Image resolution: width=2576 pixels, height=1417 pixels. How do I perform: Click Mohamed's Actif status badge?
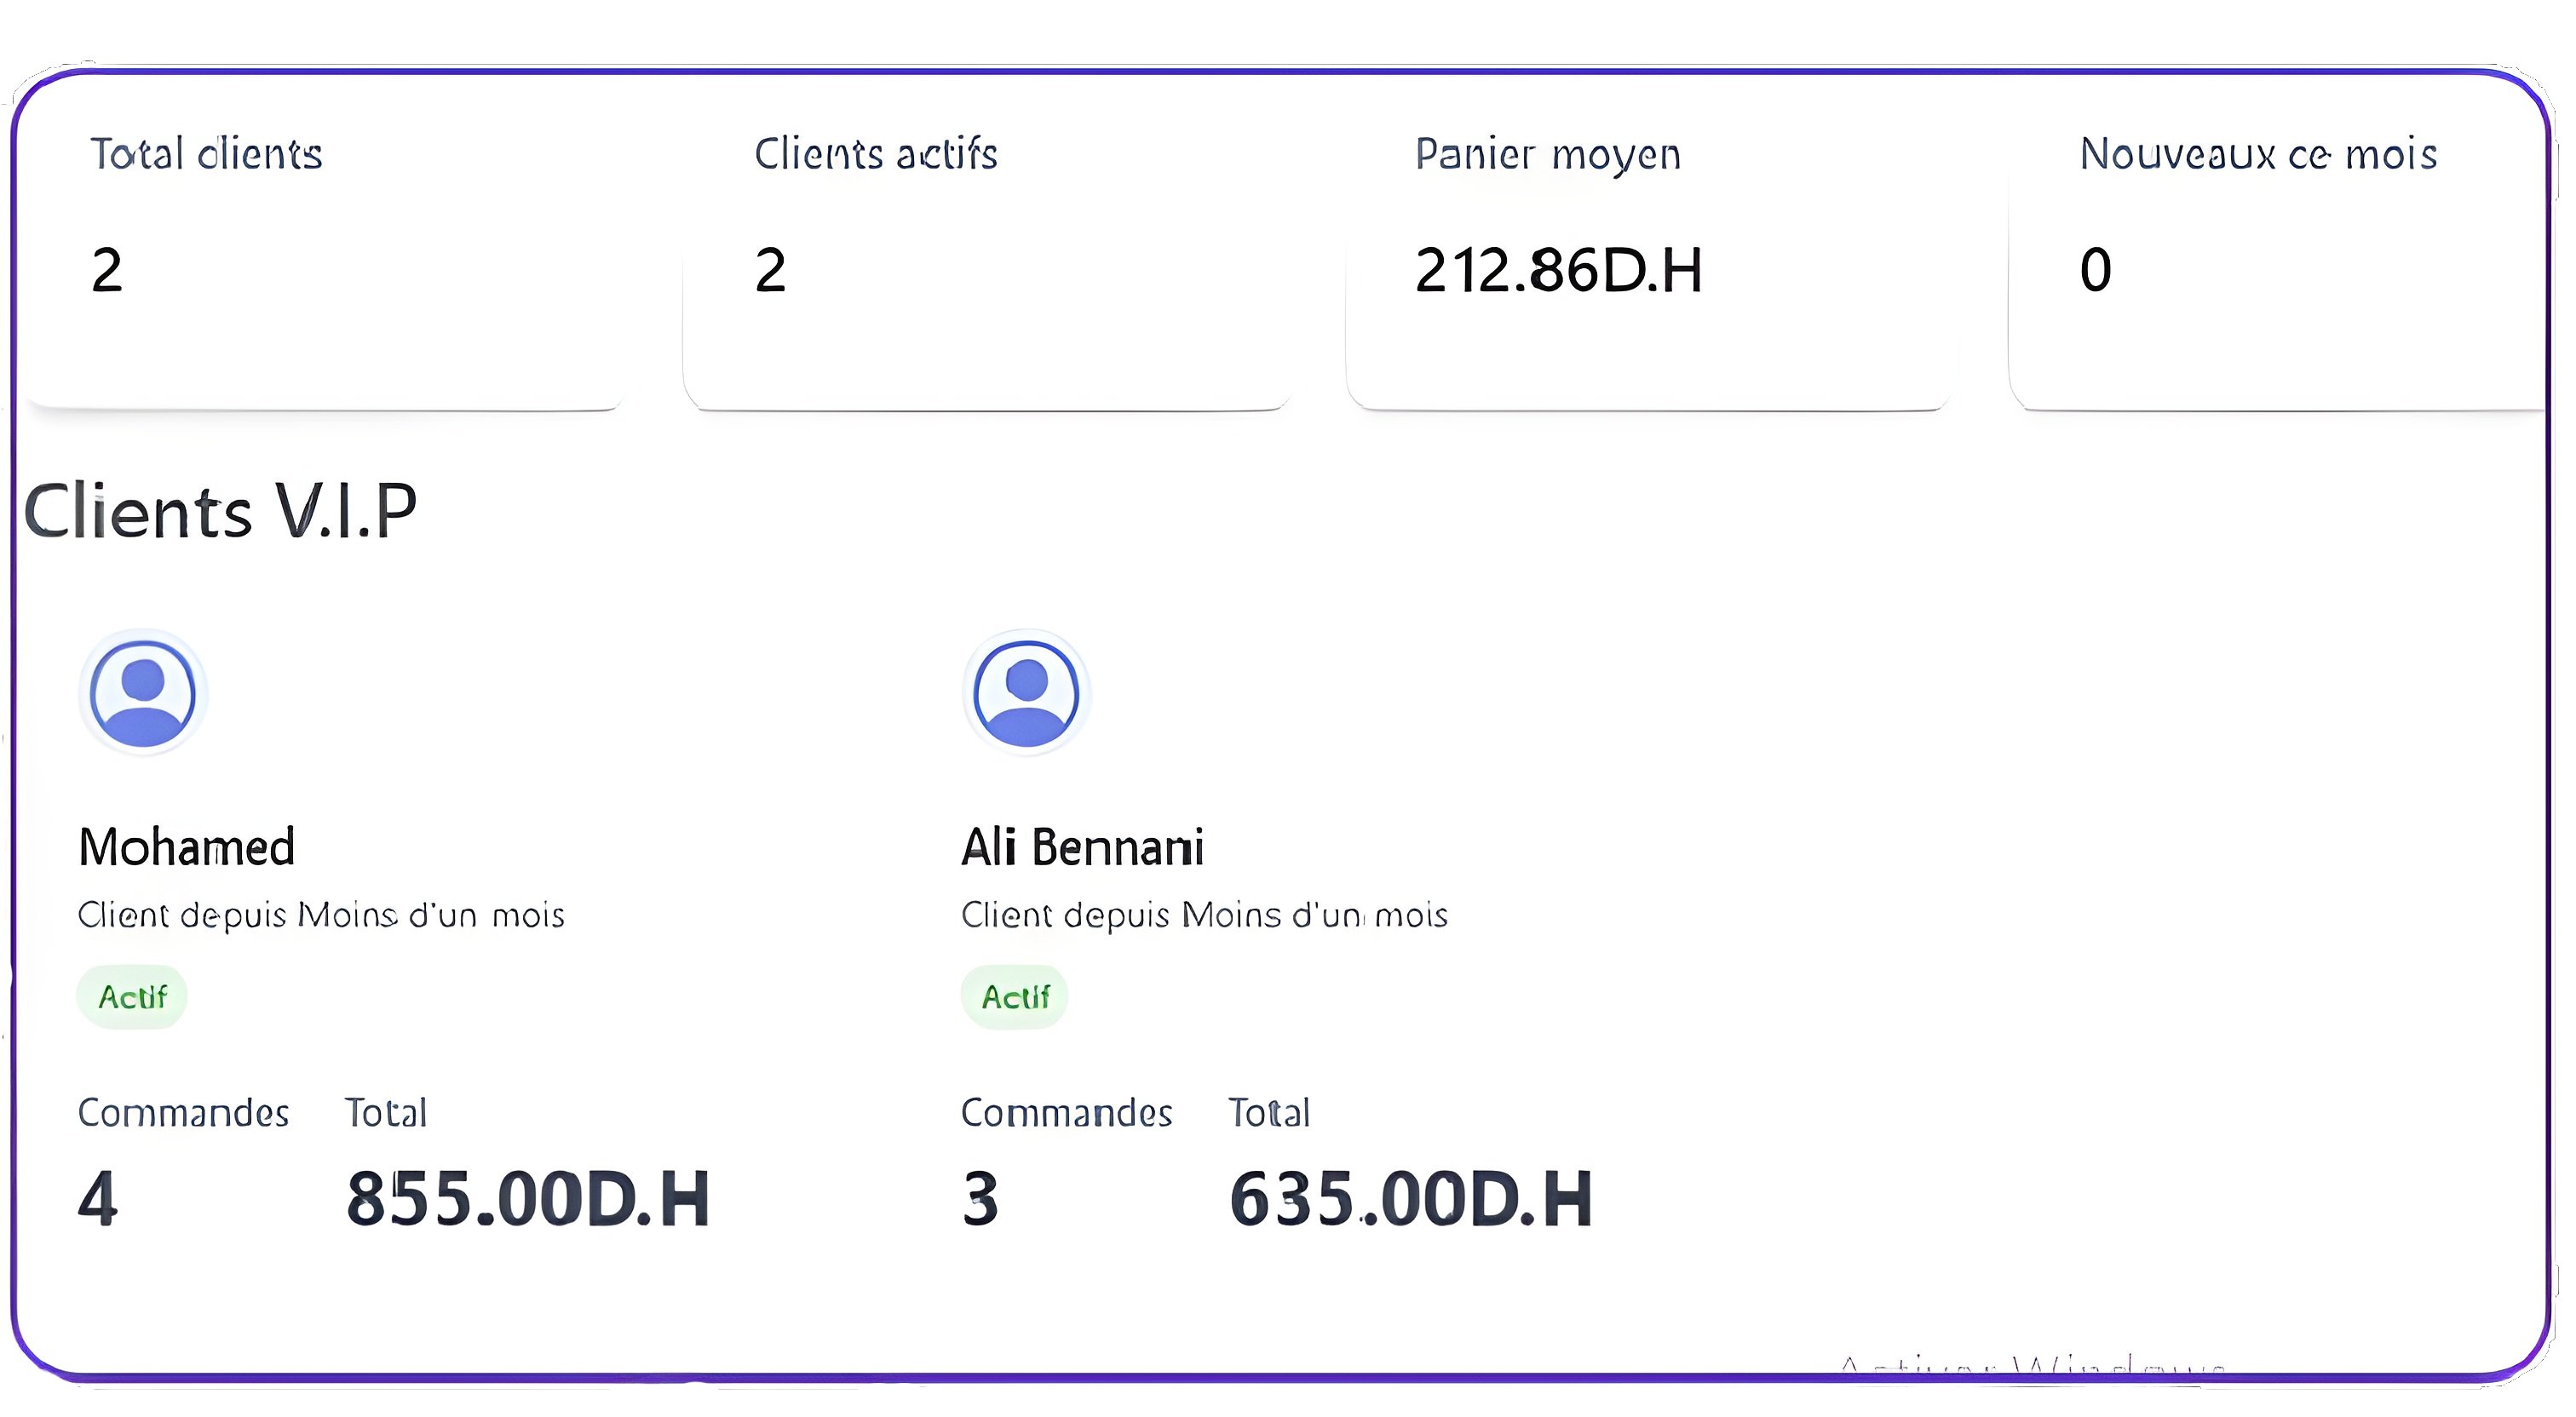coord(132,996)
